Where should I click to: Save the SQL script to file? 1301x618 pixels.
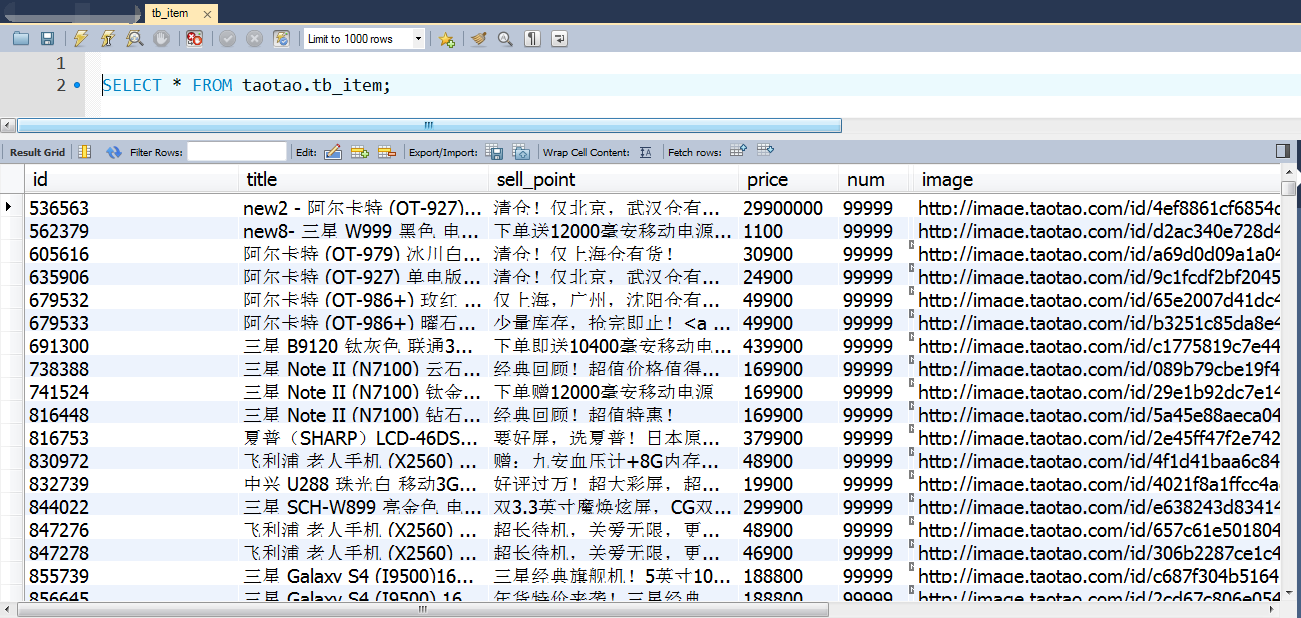point(47,39)
